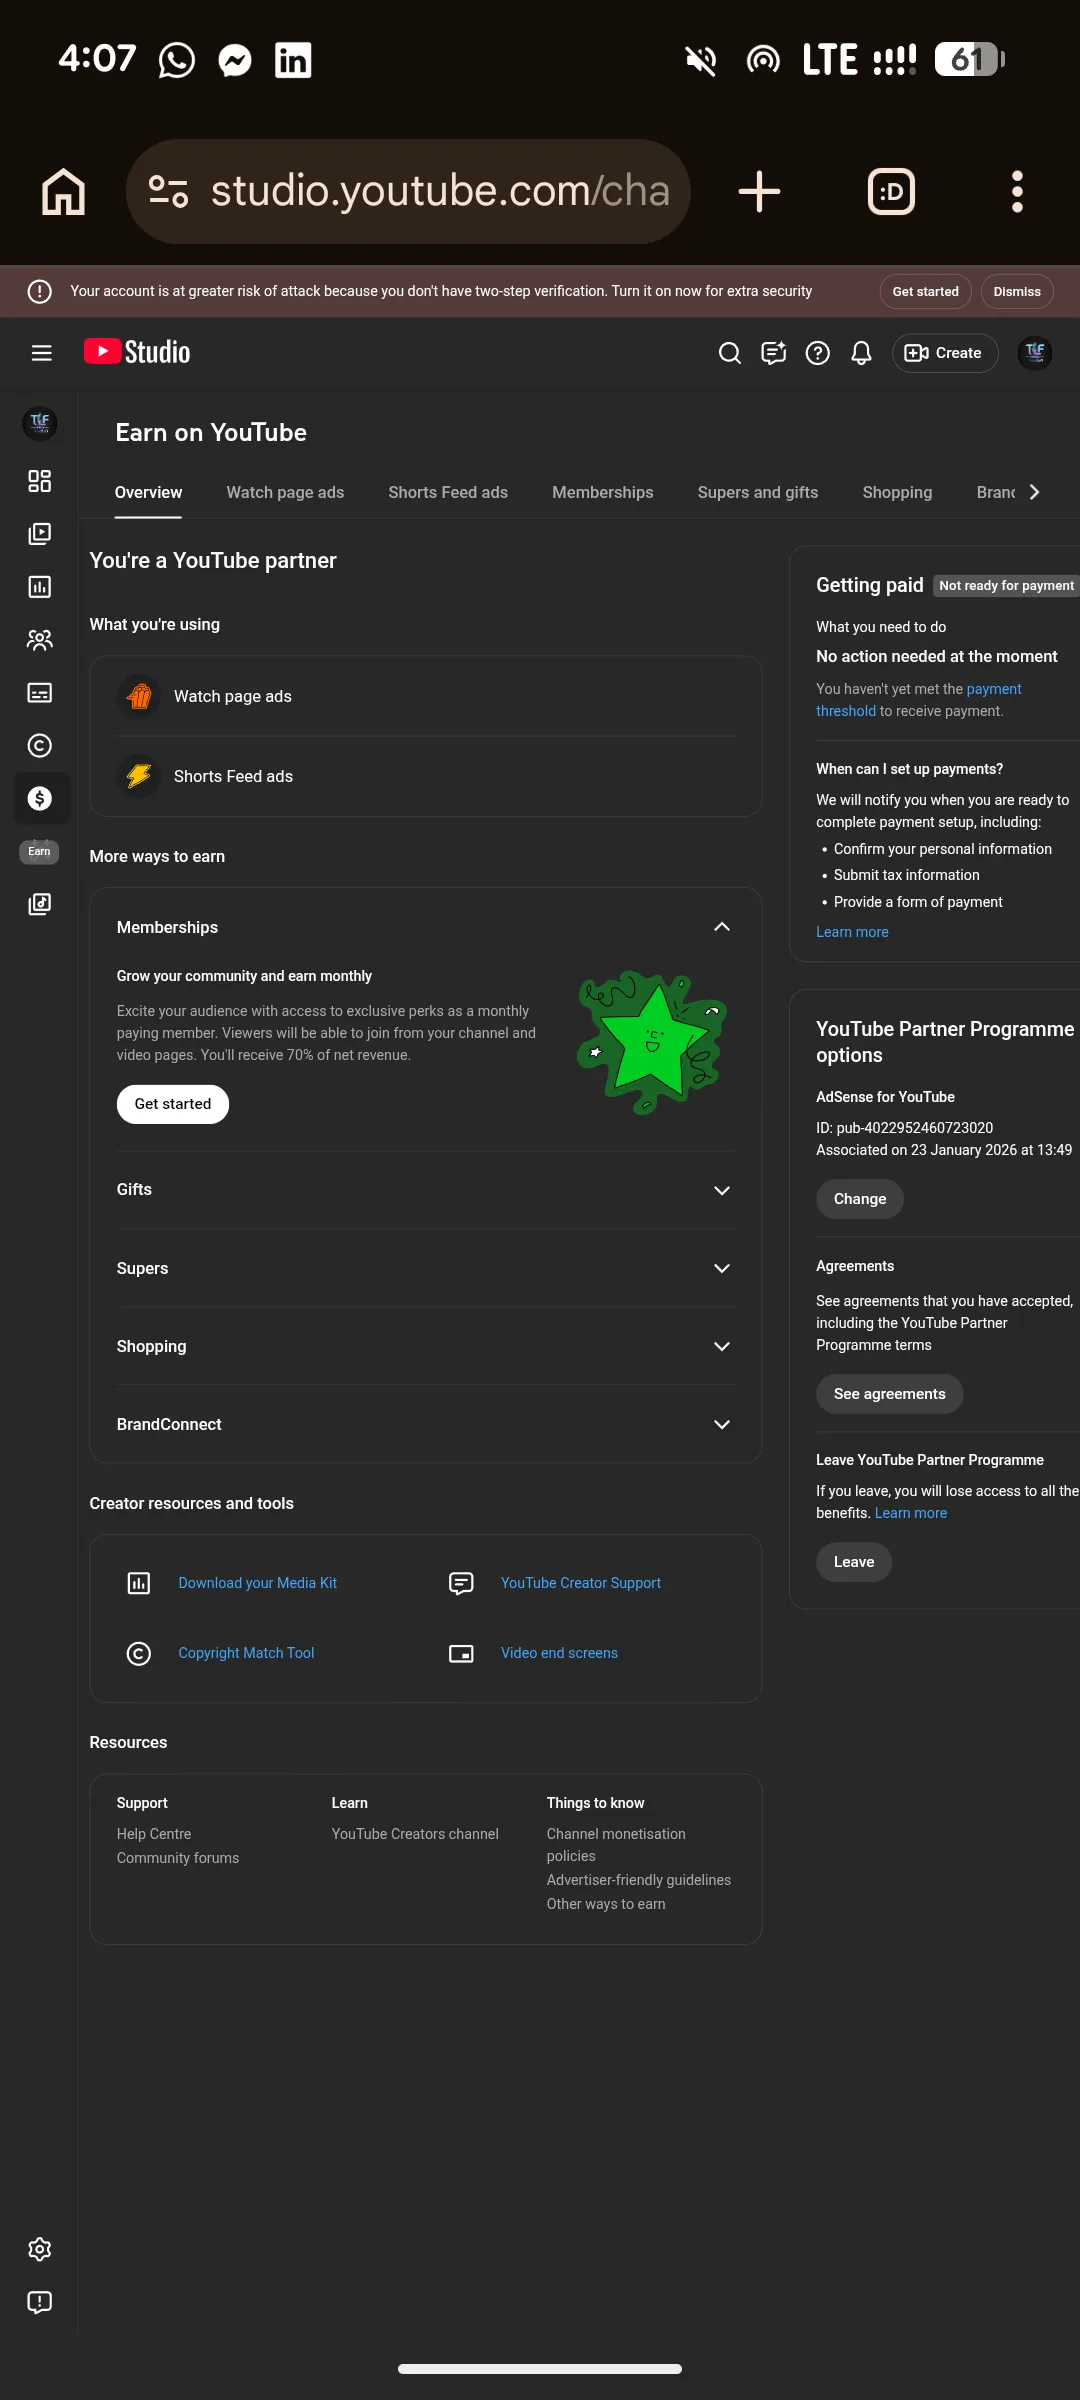Select the Overview tab
This screenshot has width=1080, height=2400.
[148, 492]
